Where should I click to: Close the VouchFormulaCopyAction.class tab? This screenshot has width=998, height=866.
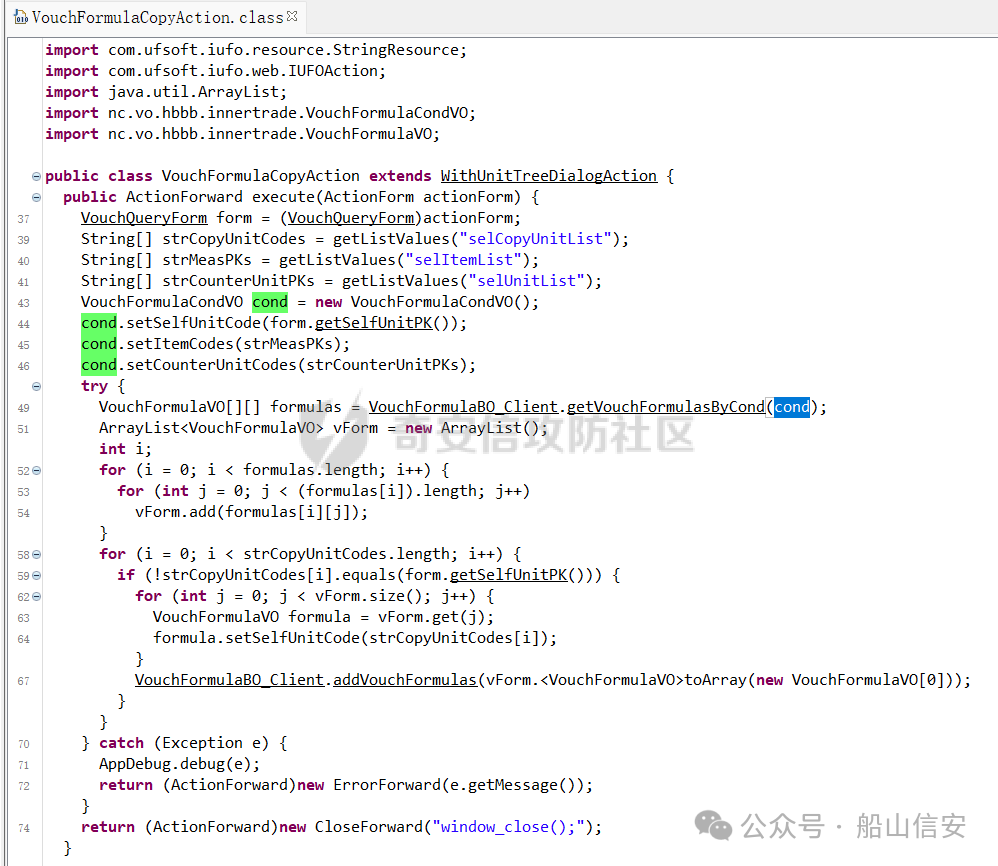coord(292,16)
